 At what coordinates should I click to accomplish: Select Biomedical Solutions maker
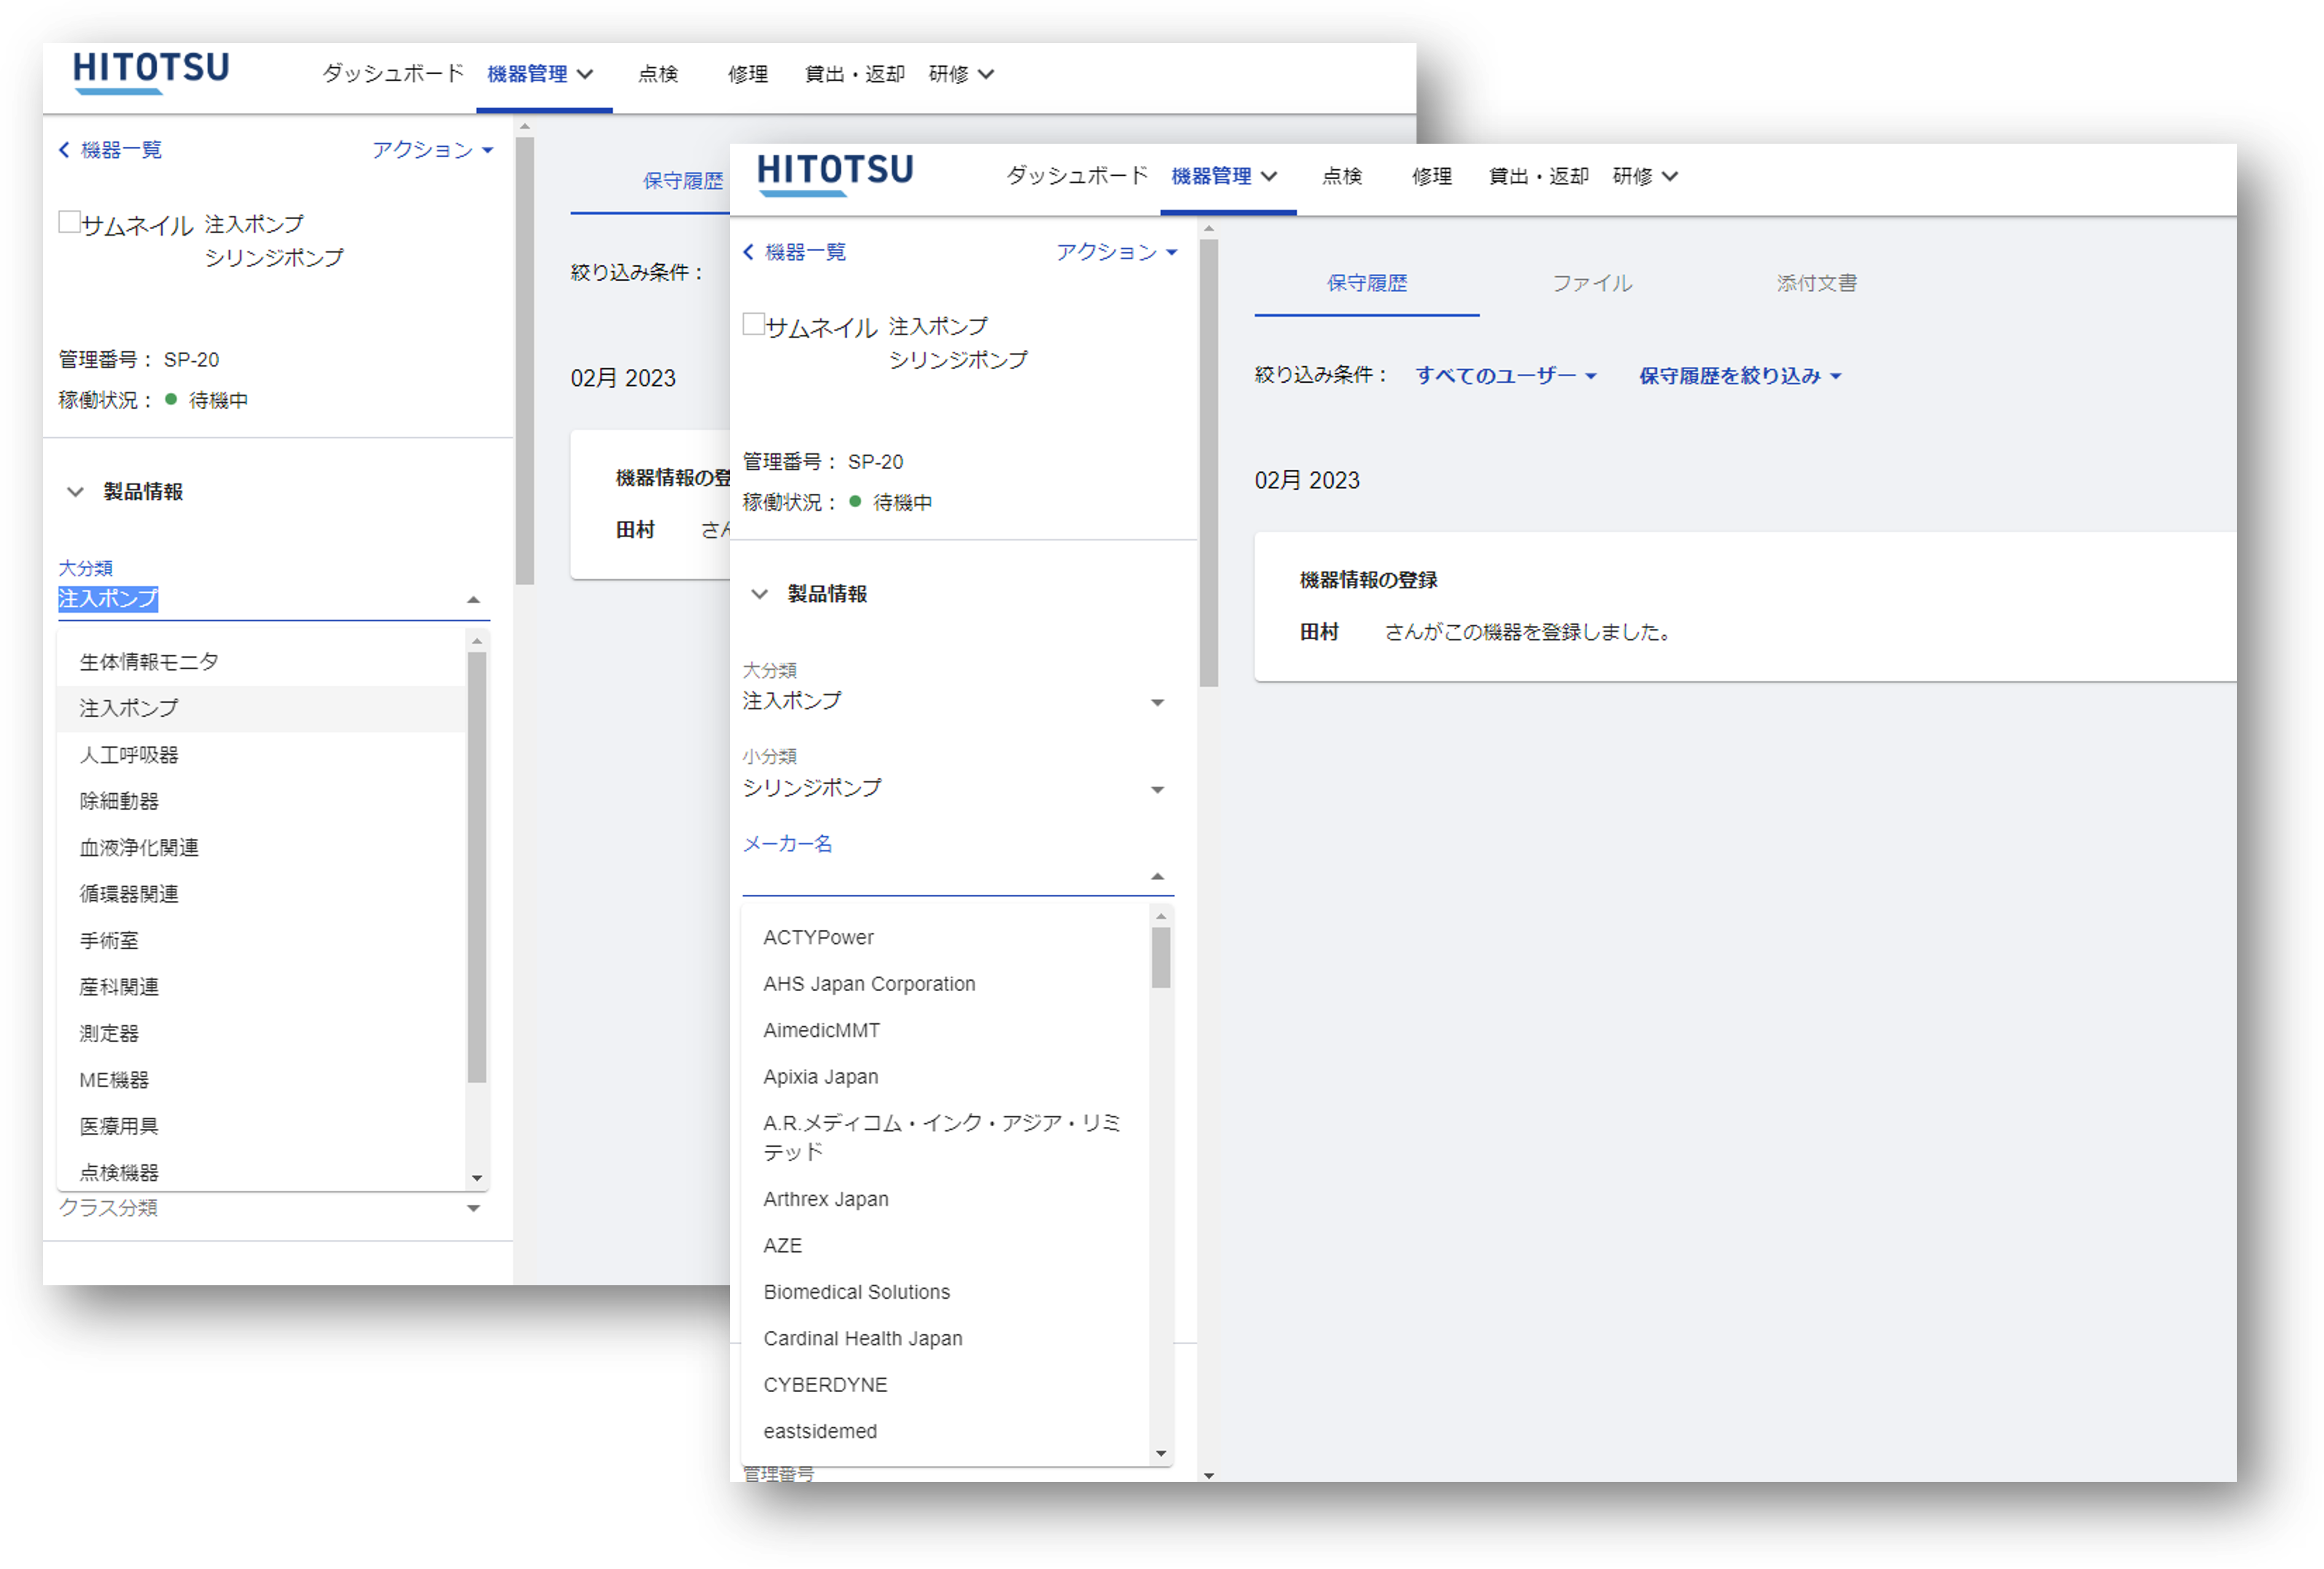946,1292
